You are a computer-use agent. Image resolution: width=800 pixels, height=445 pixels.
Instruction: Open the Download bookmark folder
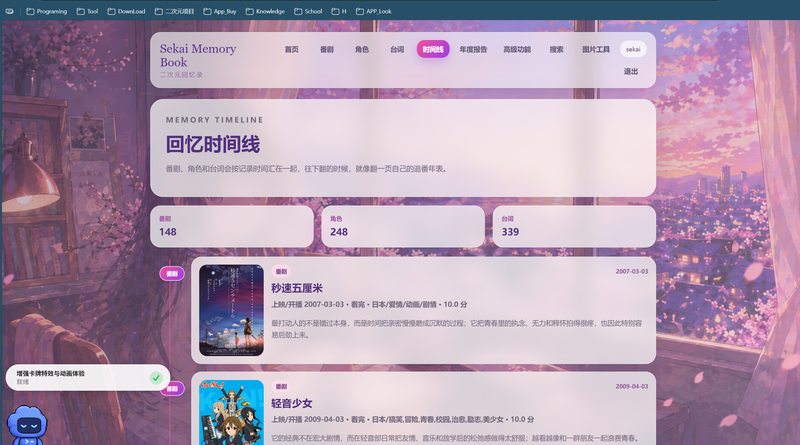click(x=126, y=11)
